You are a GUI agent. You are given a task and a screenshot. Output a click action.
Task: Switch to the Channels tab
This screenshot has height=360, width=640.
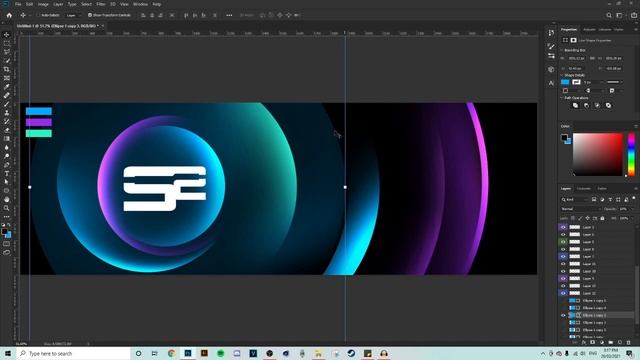click(584, 189)
